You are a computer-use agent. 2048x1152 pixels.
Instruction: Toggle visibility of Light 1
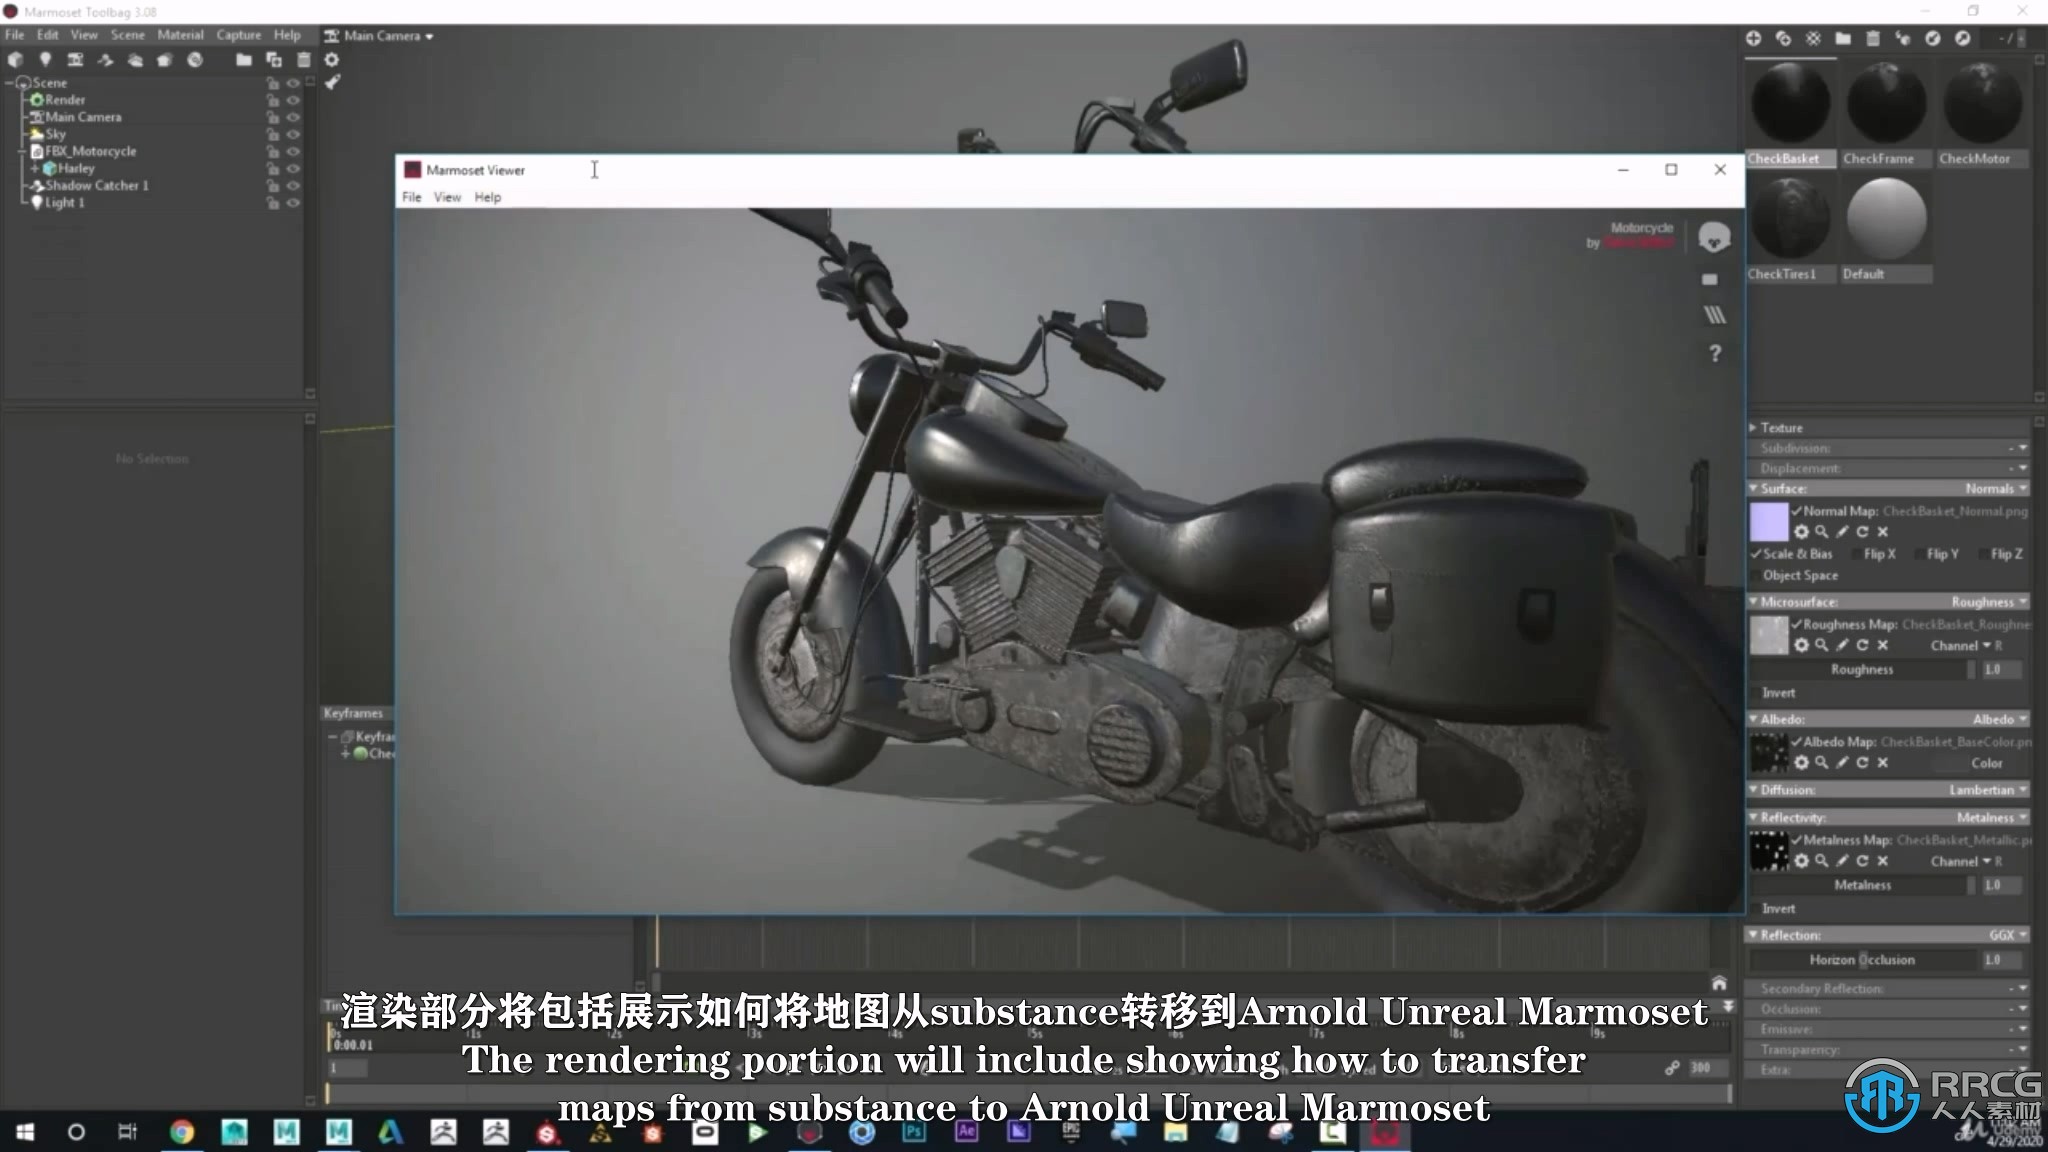293,202
